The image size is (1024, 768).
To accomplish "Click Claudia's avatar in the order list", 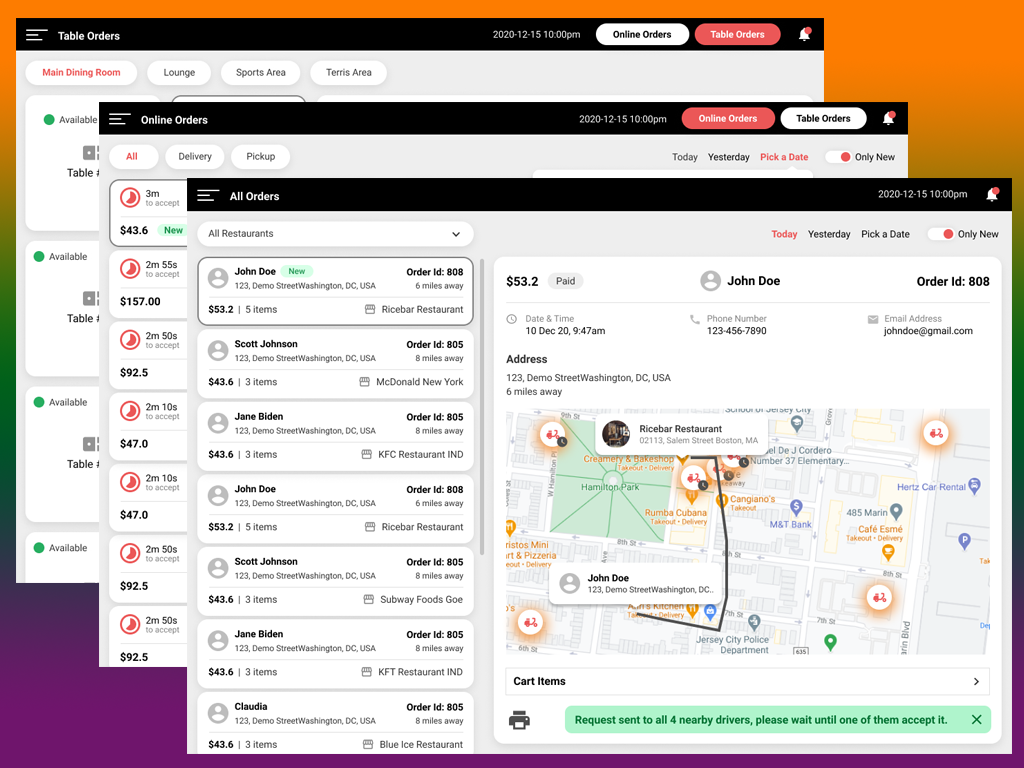I will point(218,713).
